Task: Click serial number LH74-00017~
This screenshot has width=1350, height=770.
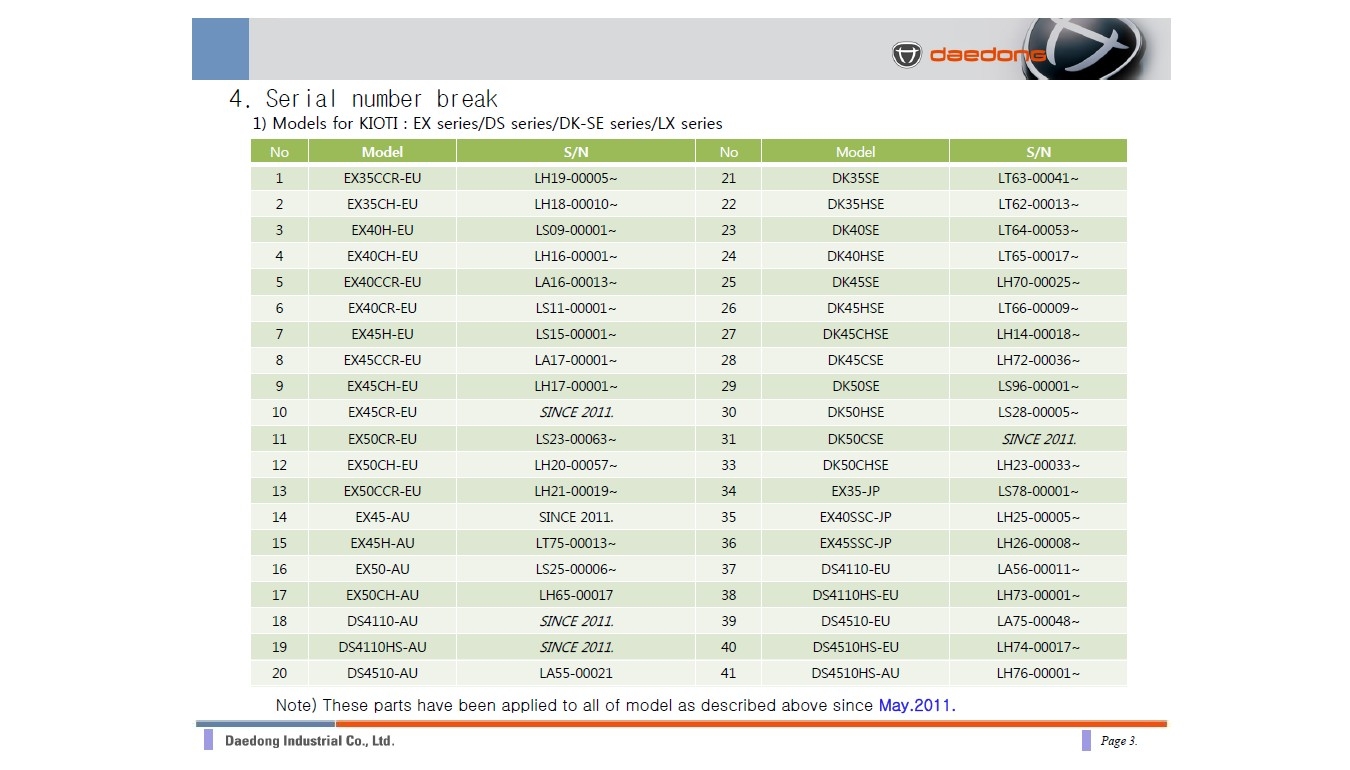Action: [x=1038, y=647]
